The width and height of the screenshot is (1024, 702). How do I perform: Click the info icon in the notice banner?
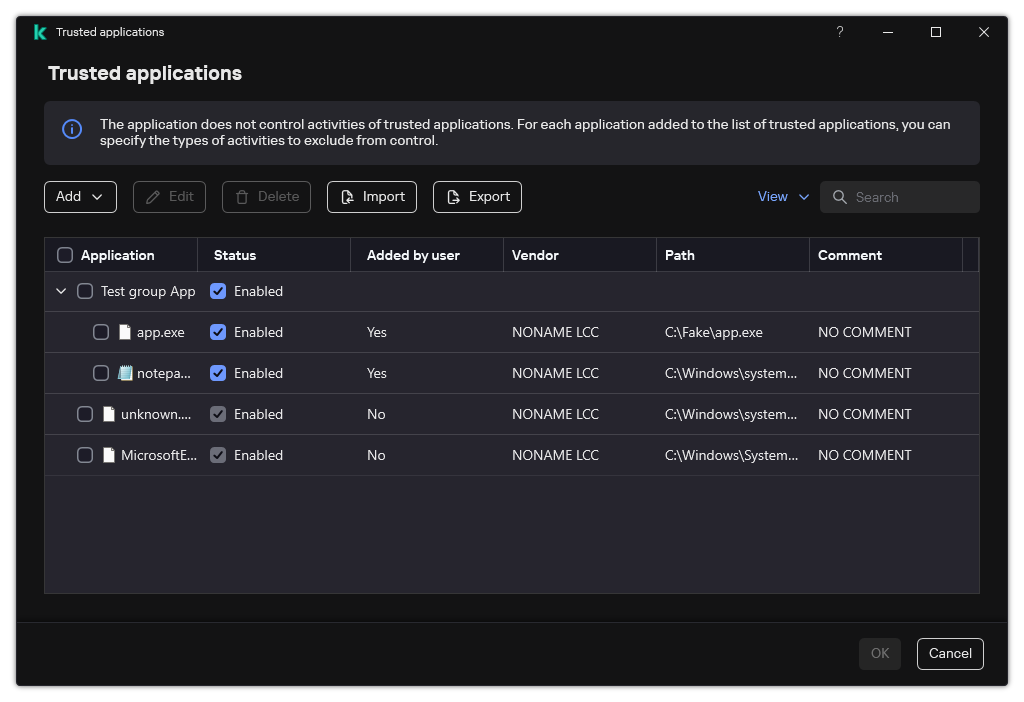click(71, 130)
